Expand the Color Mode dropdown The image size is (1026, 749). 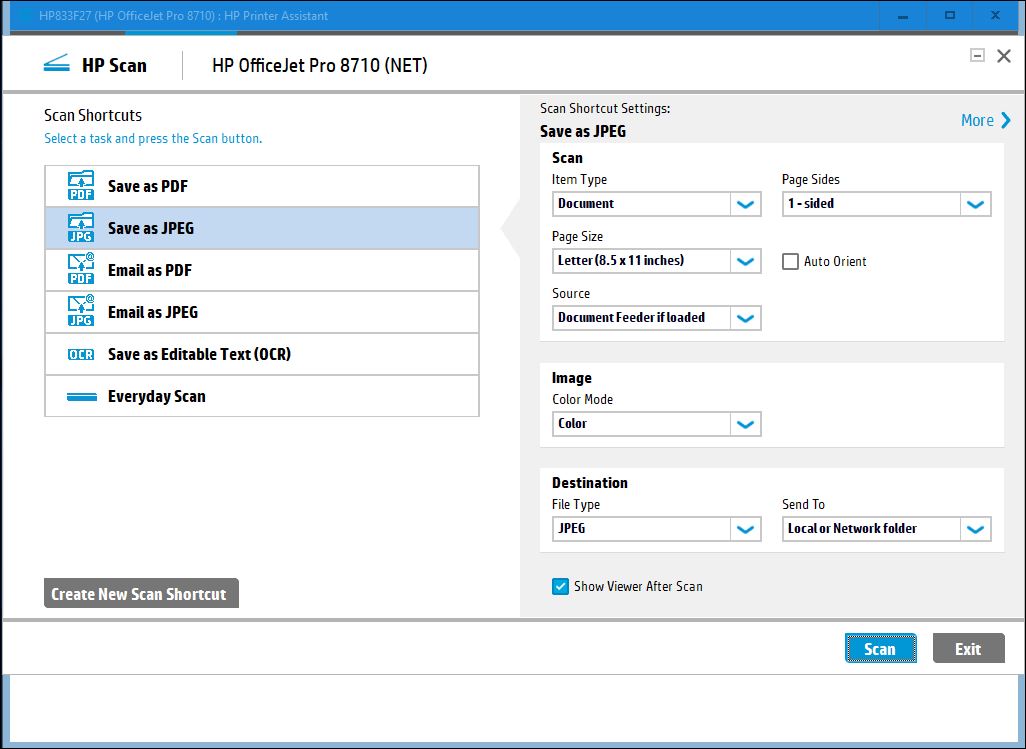745,424
